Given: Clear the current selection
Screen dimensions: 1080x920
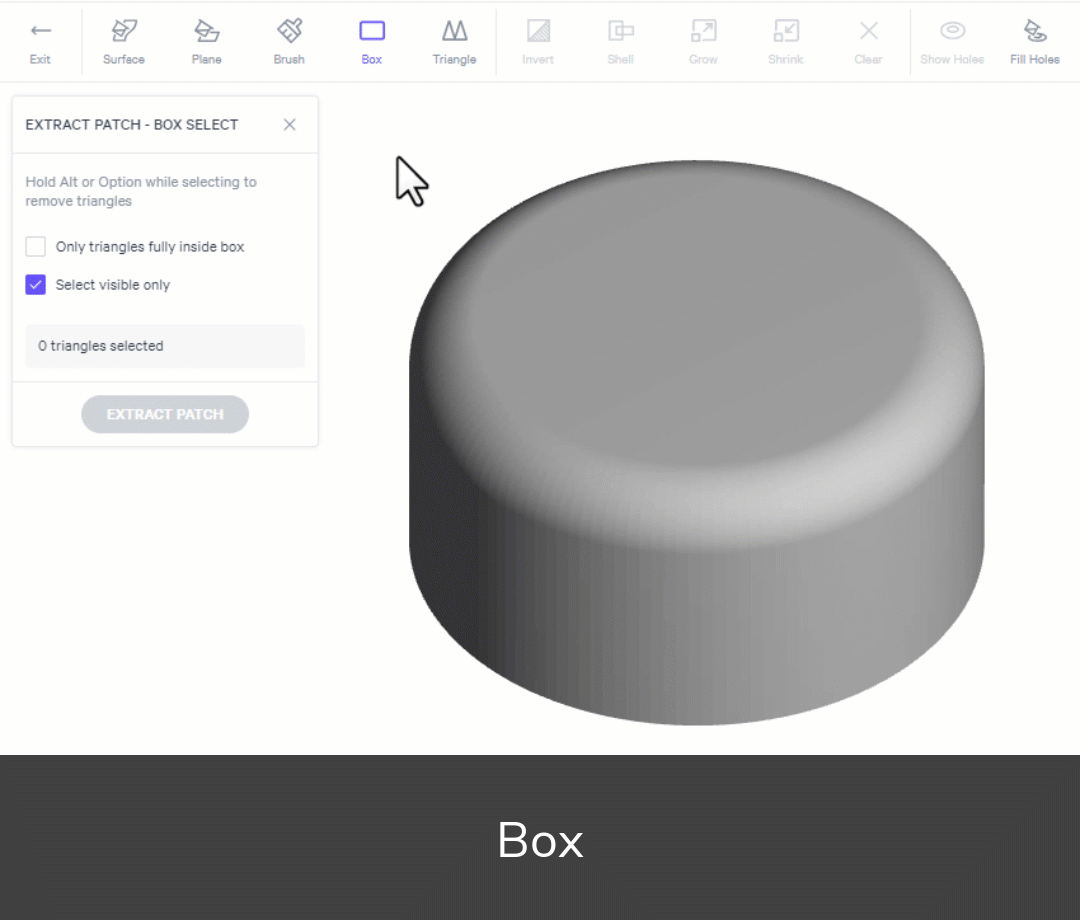Looking at the screenshot, I should click(x=869, y=43).
